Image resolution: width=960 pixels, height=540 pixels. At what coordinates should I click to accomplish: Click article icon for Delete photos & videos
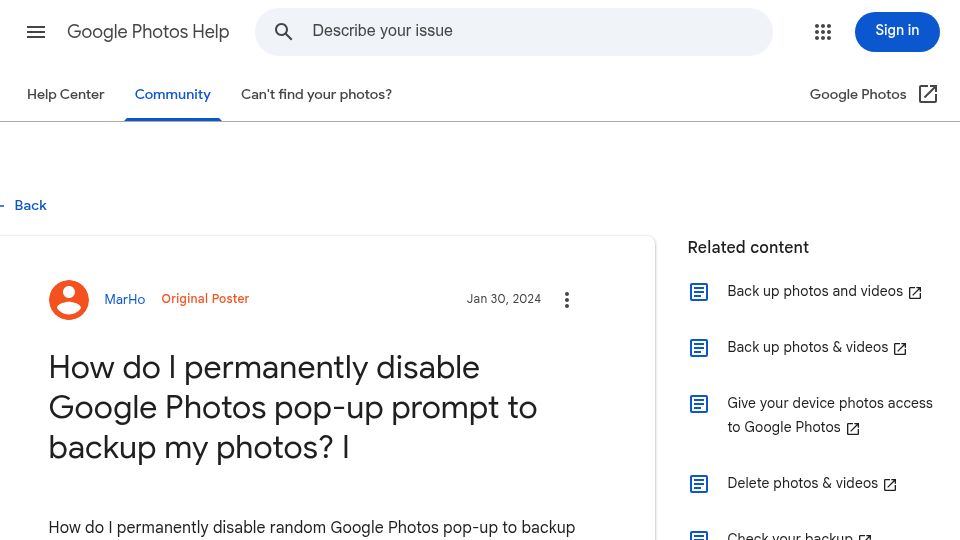699,484
